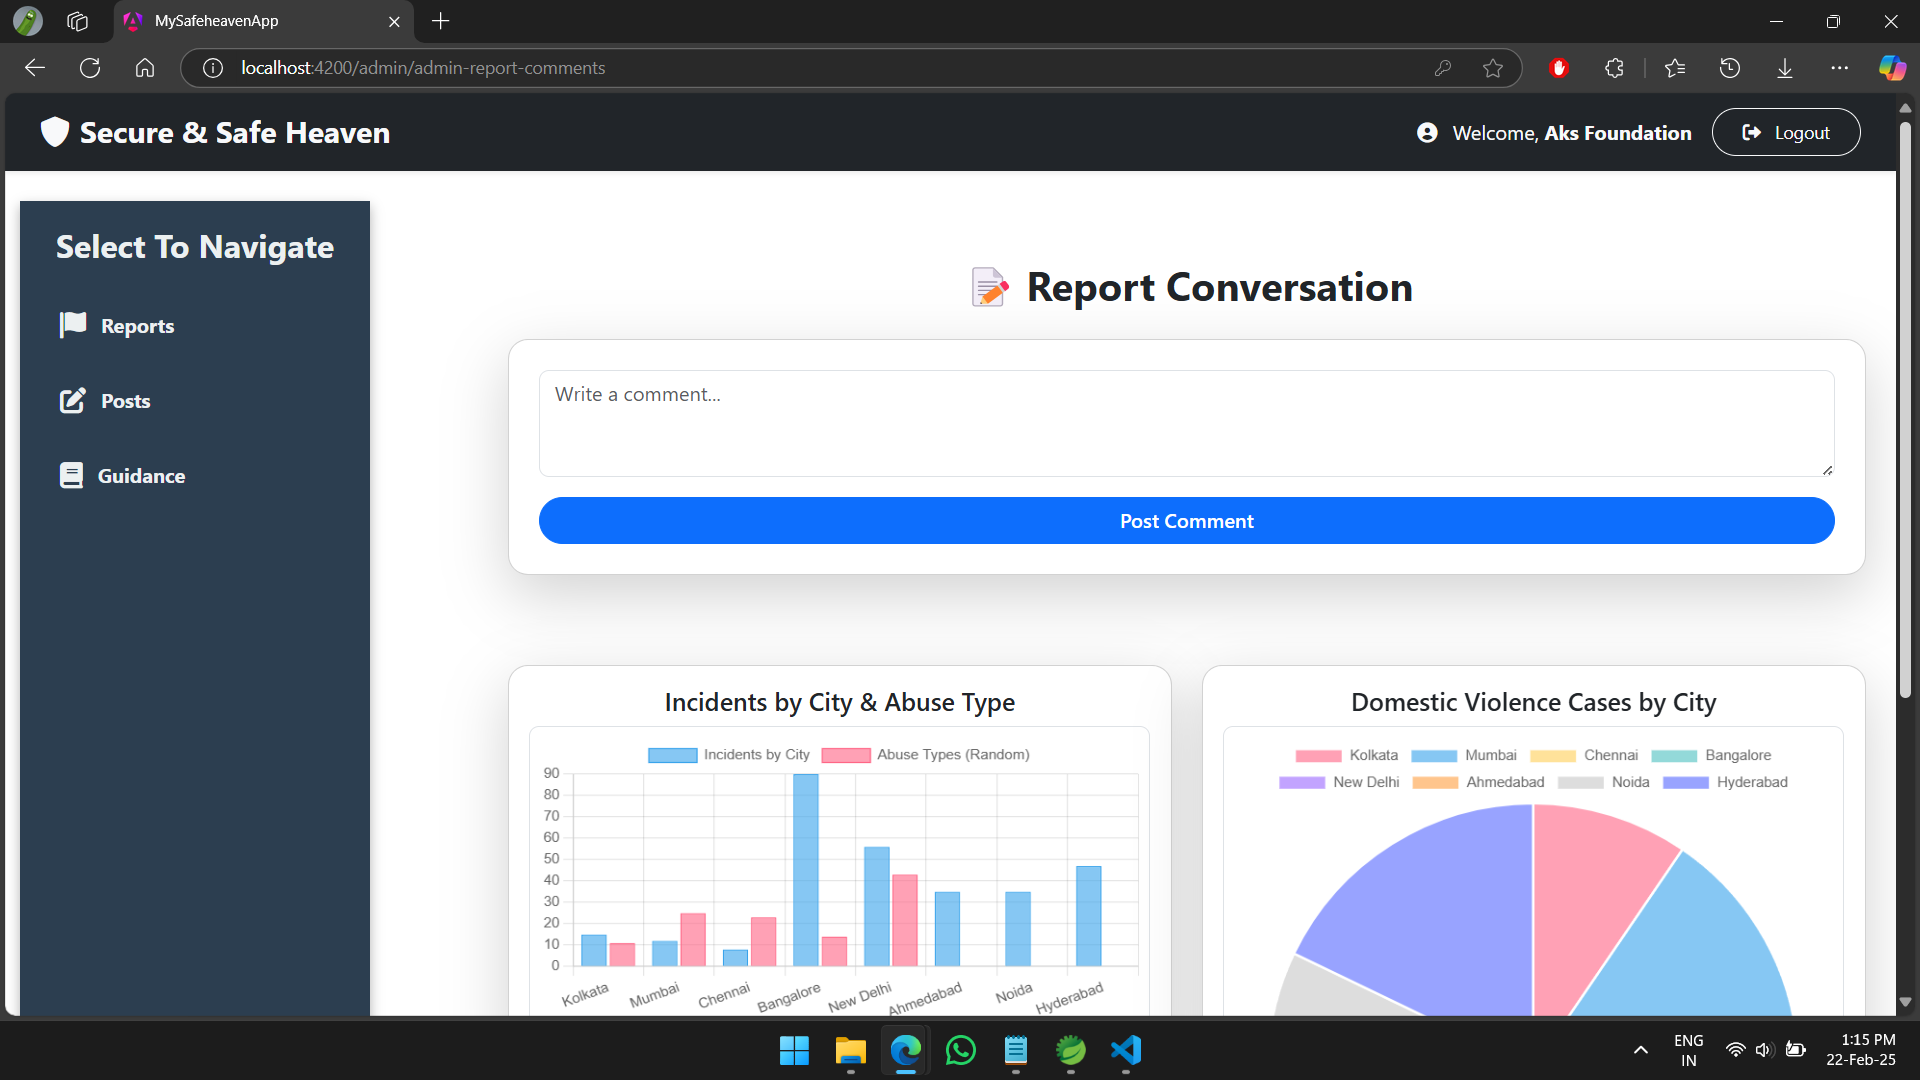The height and width of the screenshot is (1080, 1920).
Task: Open Reports from the flag icon
Action: (x=73, y=325)
